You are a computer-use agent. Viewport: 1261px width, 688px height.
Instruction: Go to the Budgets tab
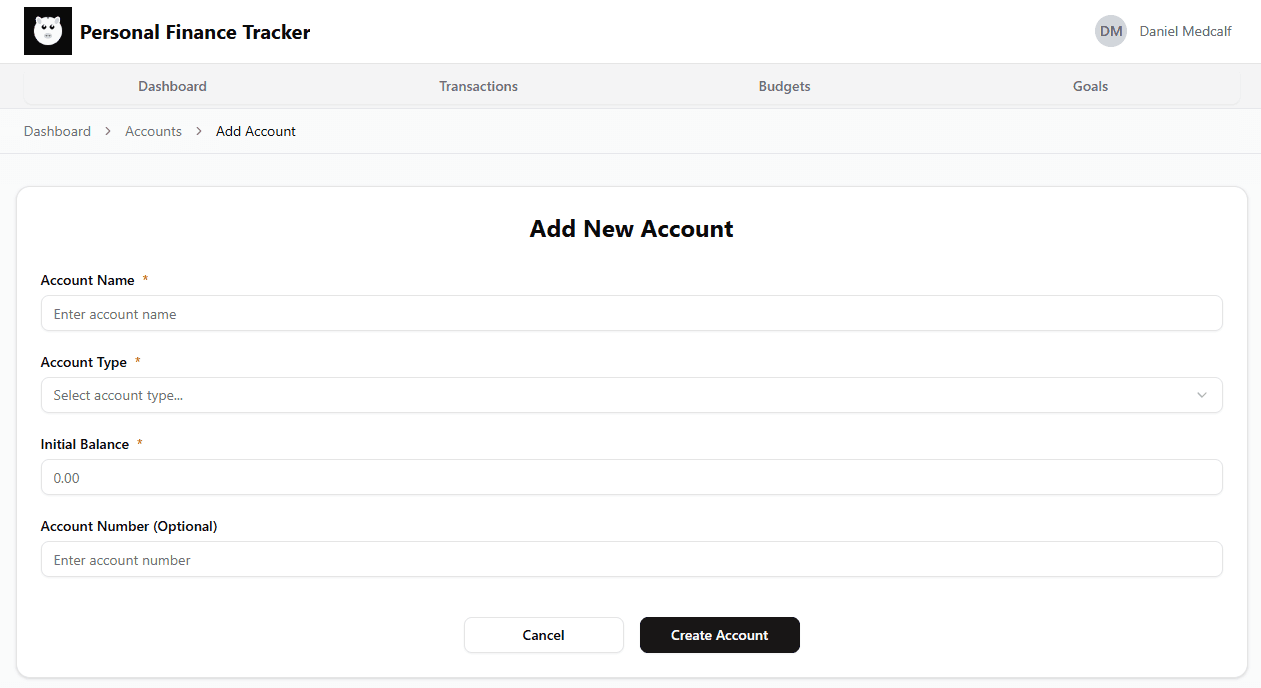784,86
